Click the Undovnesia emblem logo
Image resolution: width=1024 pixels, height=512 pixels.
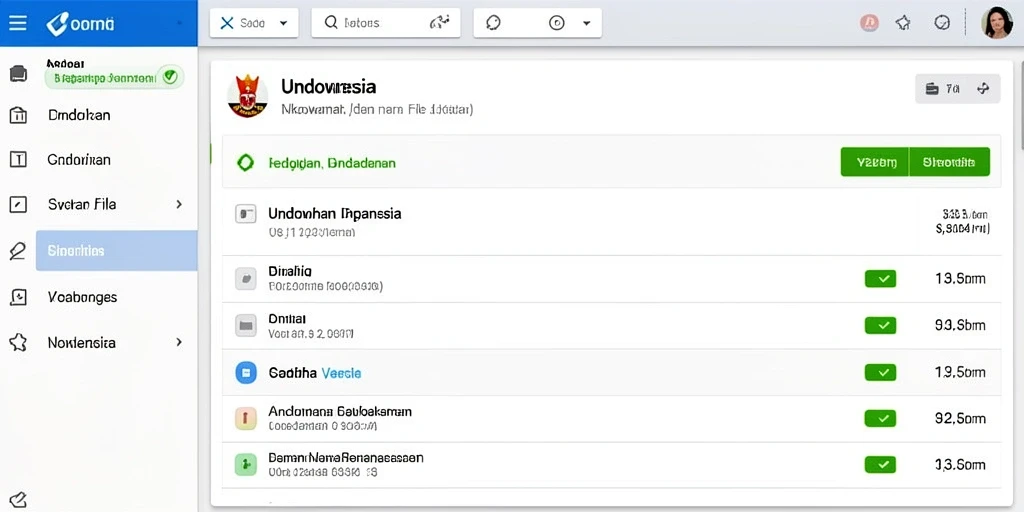(x=248, y=96)
